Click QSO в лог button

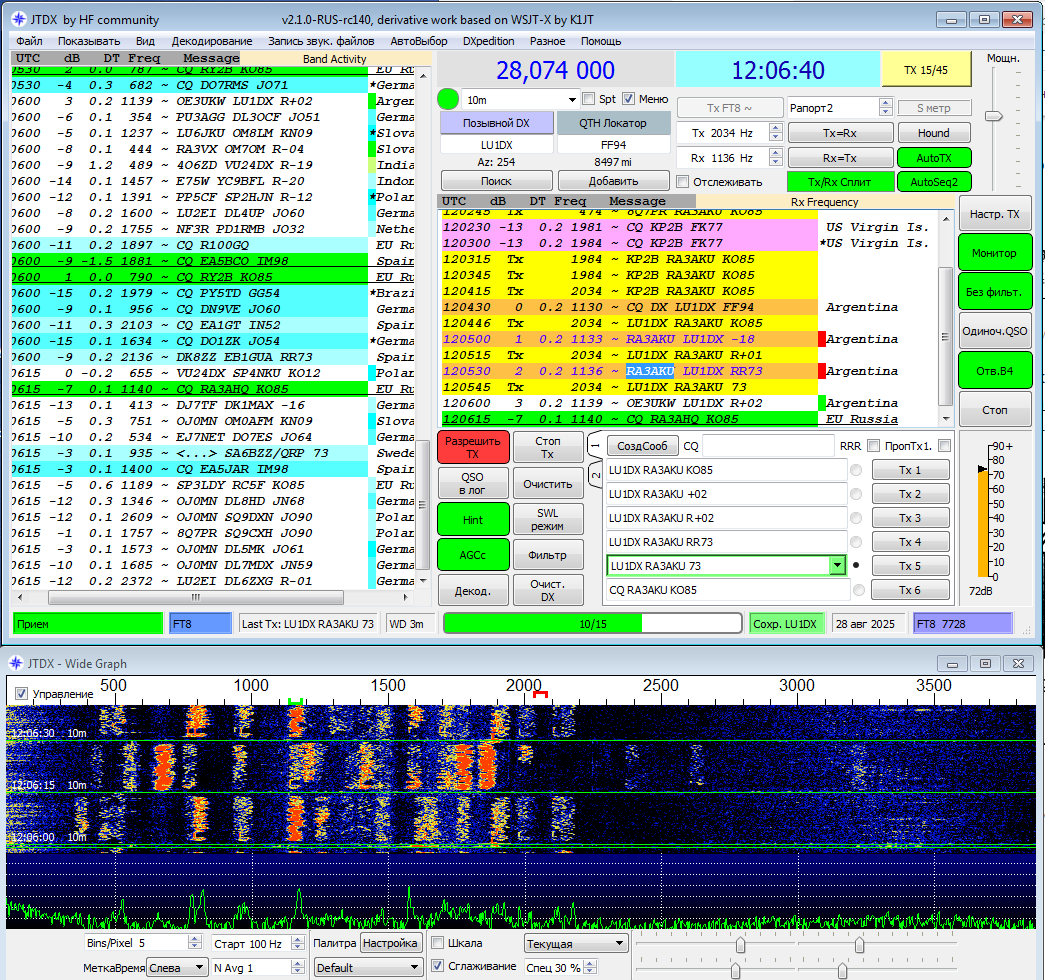click(473, 483)
